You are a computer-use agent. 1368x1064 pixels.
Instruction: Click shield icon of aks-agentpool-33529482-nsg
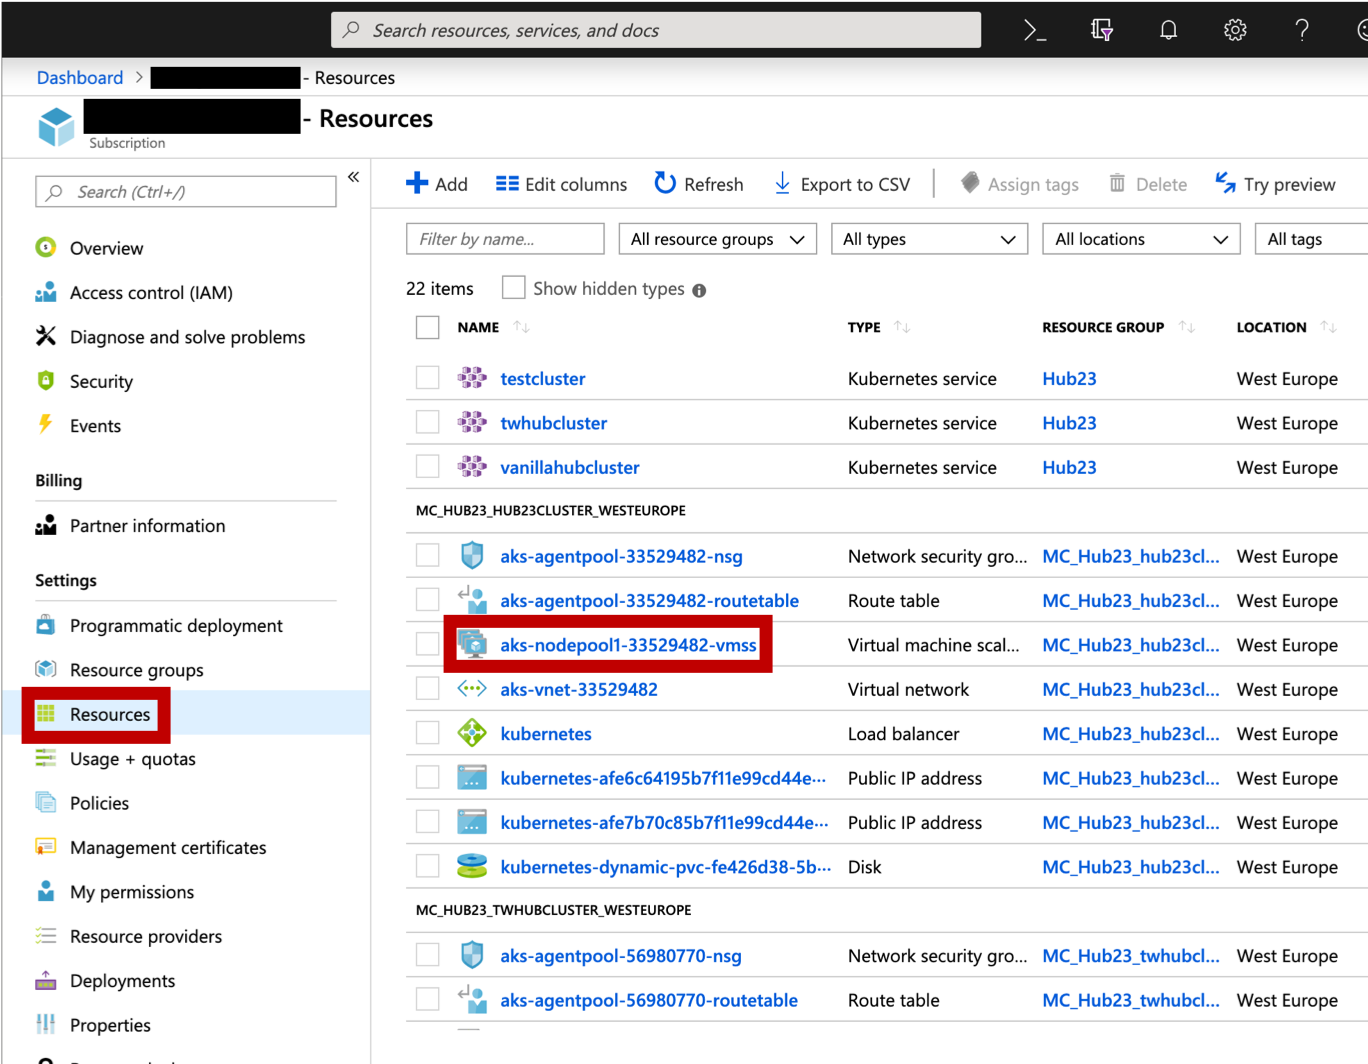coord(472,555)
